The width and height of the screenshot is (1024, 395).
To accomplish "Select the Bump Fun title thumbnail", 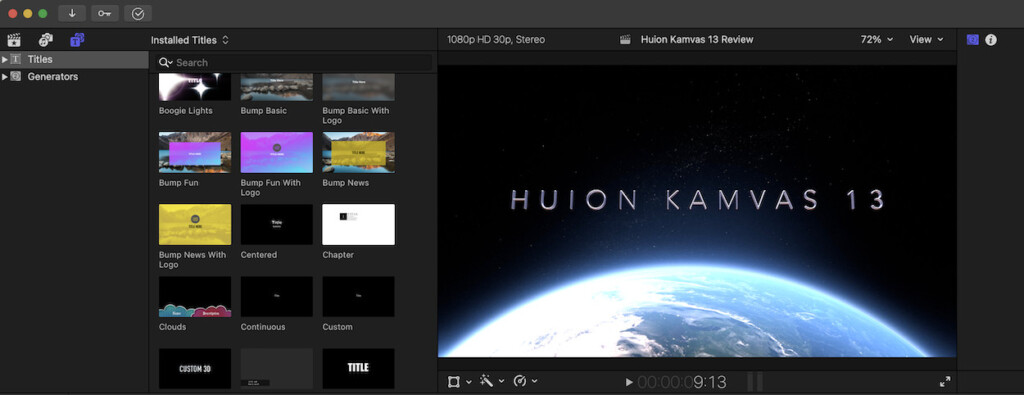I will click(x=195, y=152).
